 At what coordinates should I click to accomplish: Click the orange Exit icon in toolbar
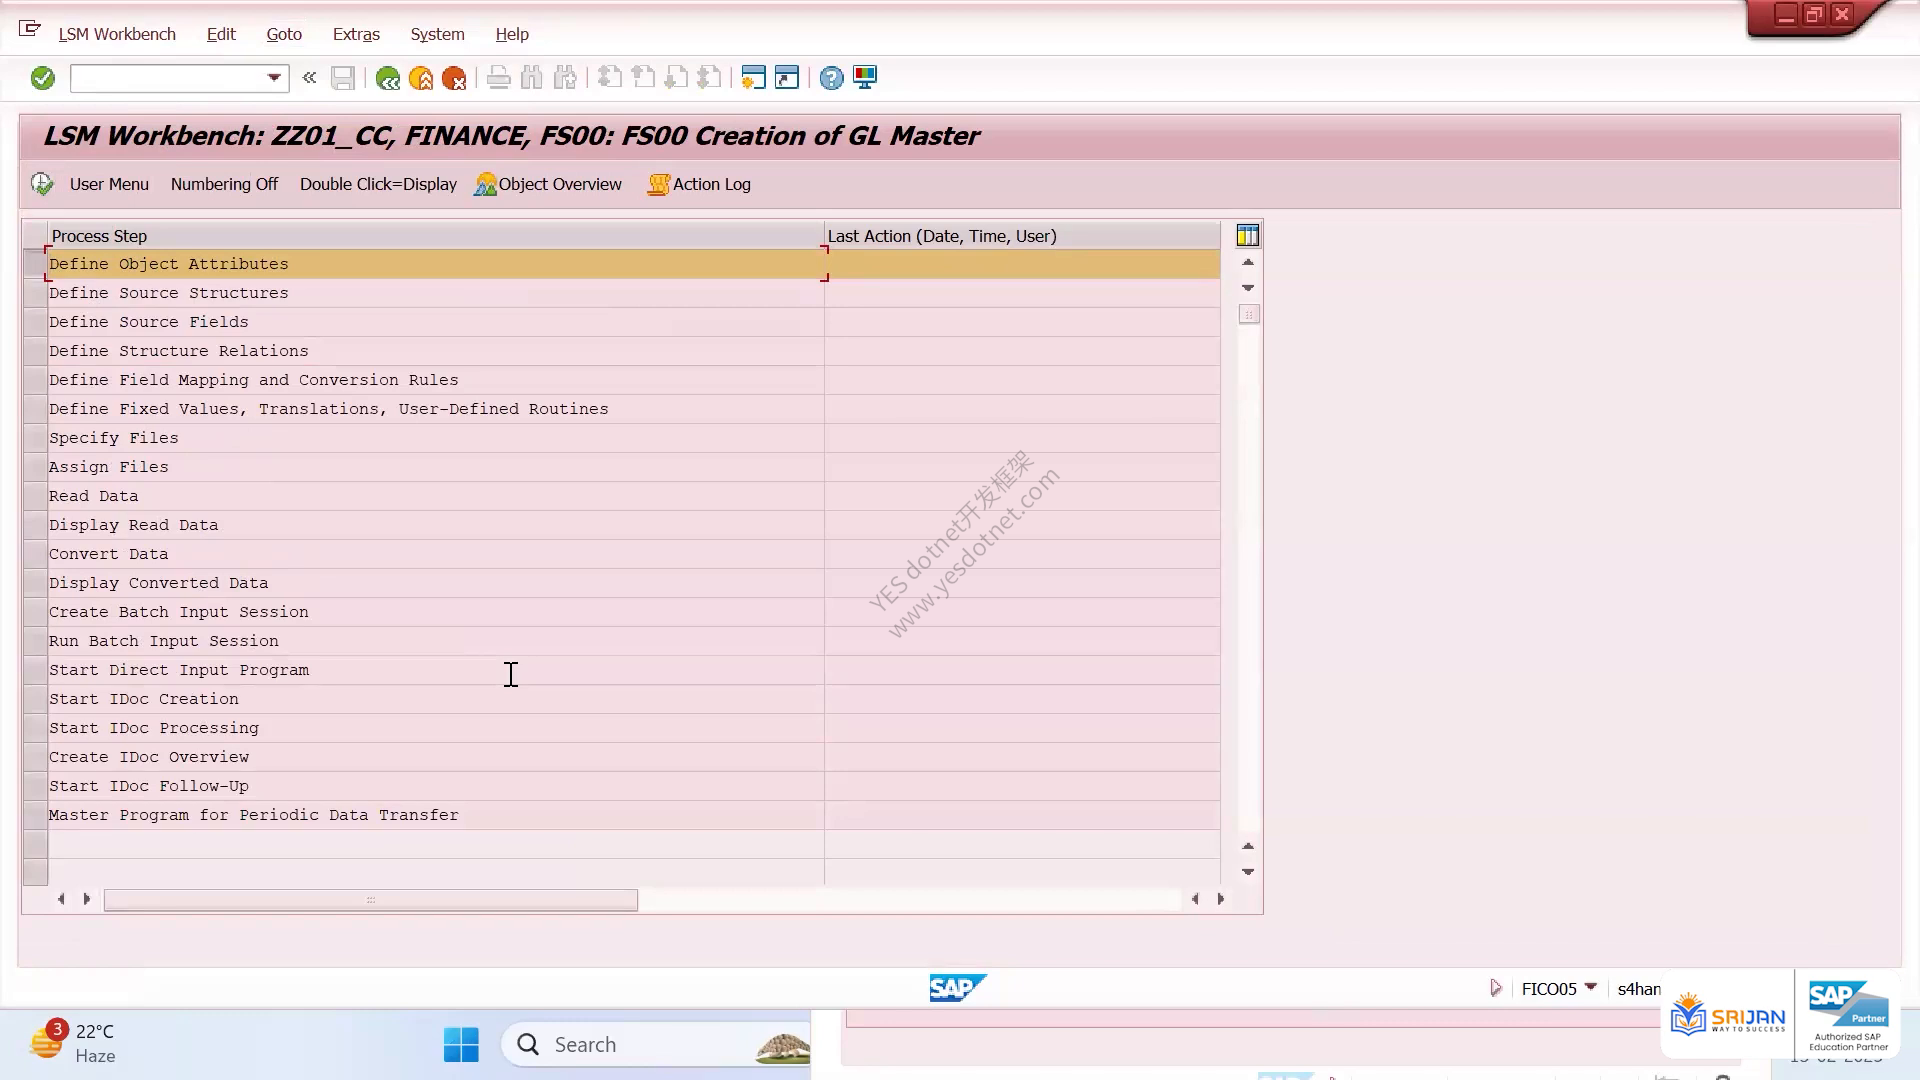[421, 78]
